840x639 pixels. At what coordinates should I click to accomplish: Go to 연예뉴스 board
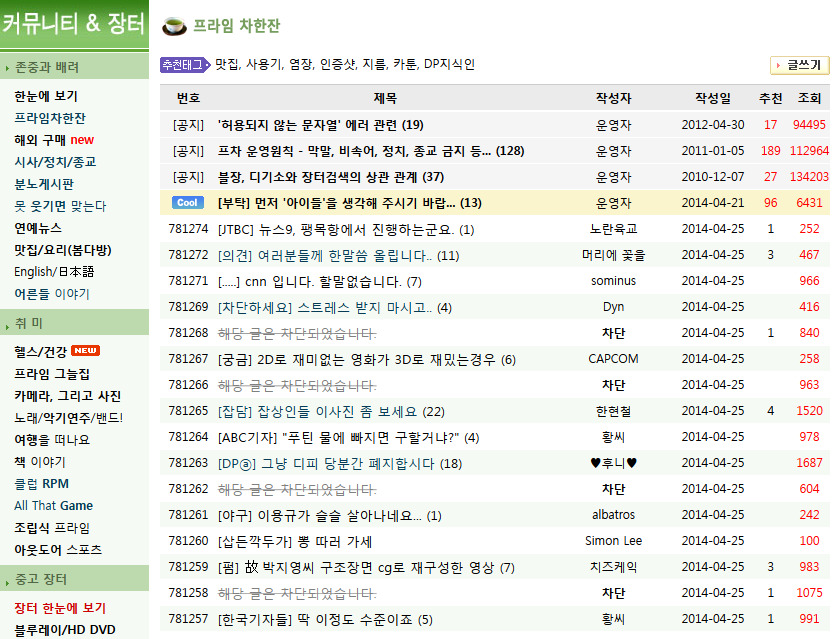(38, 228)
